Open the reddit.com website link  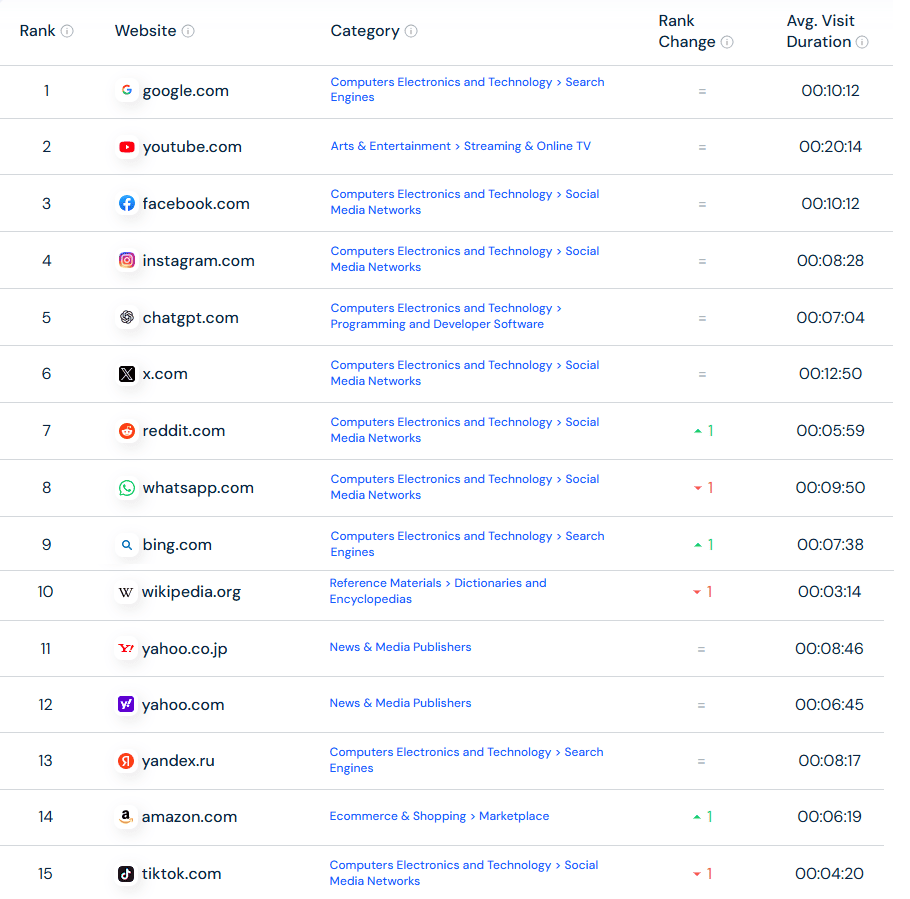(x=183, y=431)
